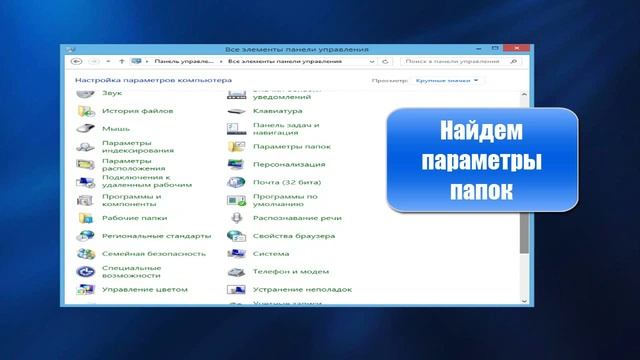Open the История файлов icon
Screen dimensions: 640x360
point(86,111)
